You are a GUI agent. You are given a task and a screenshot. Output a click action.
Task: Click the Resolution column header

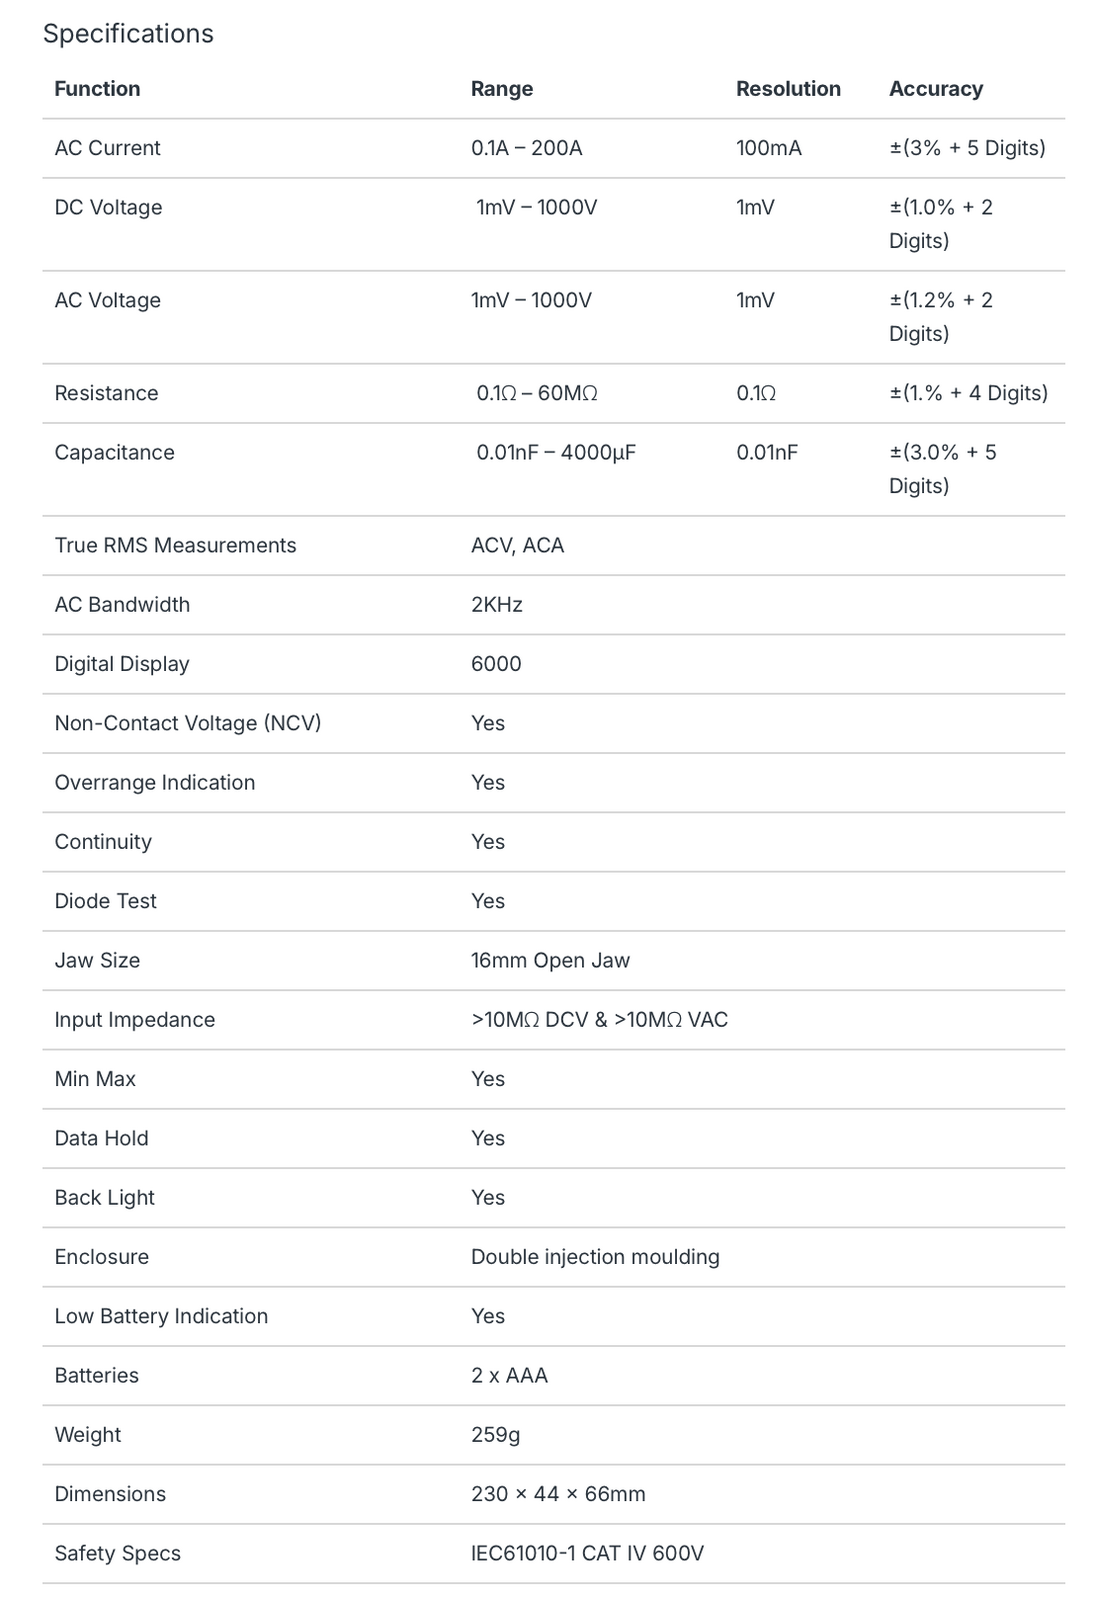(x=788, y=89)
